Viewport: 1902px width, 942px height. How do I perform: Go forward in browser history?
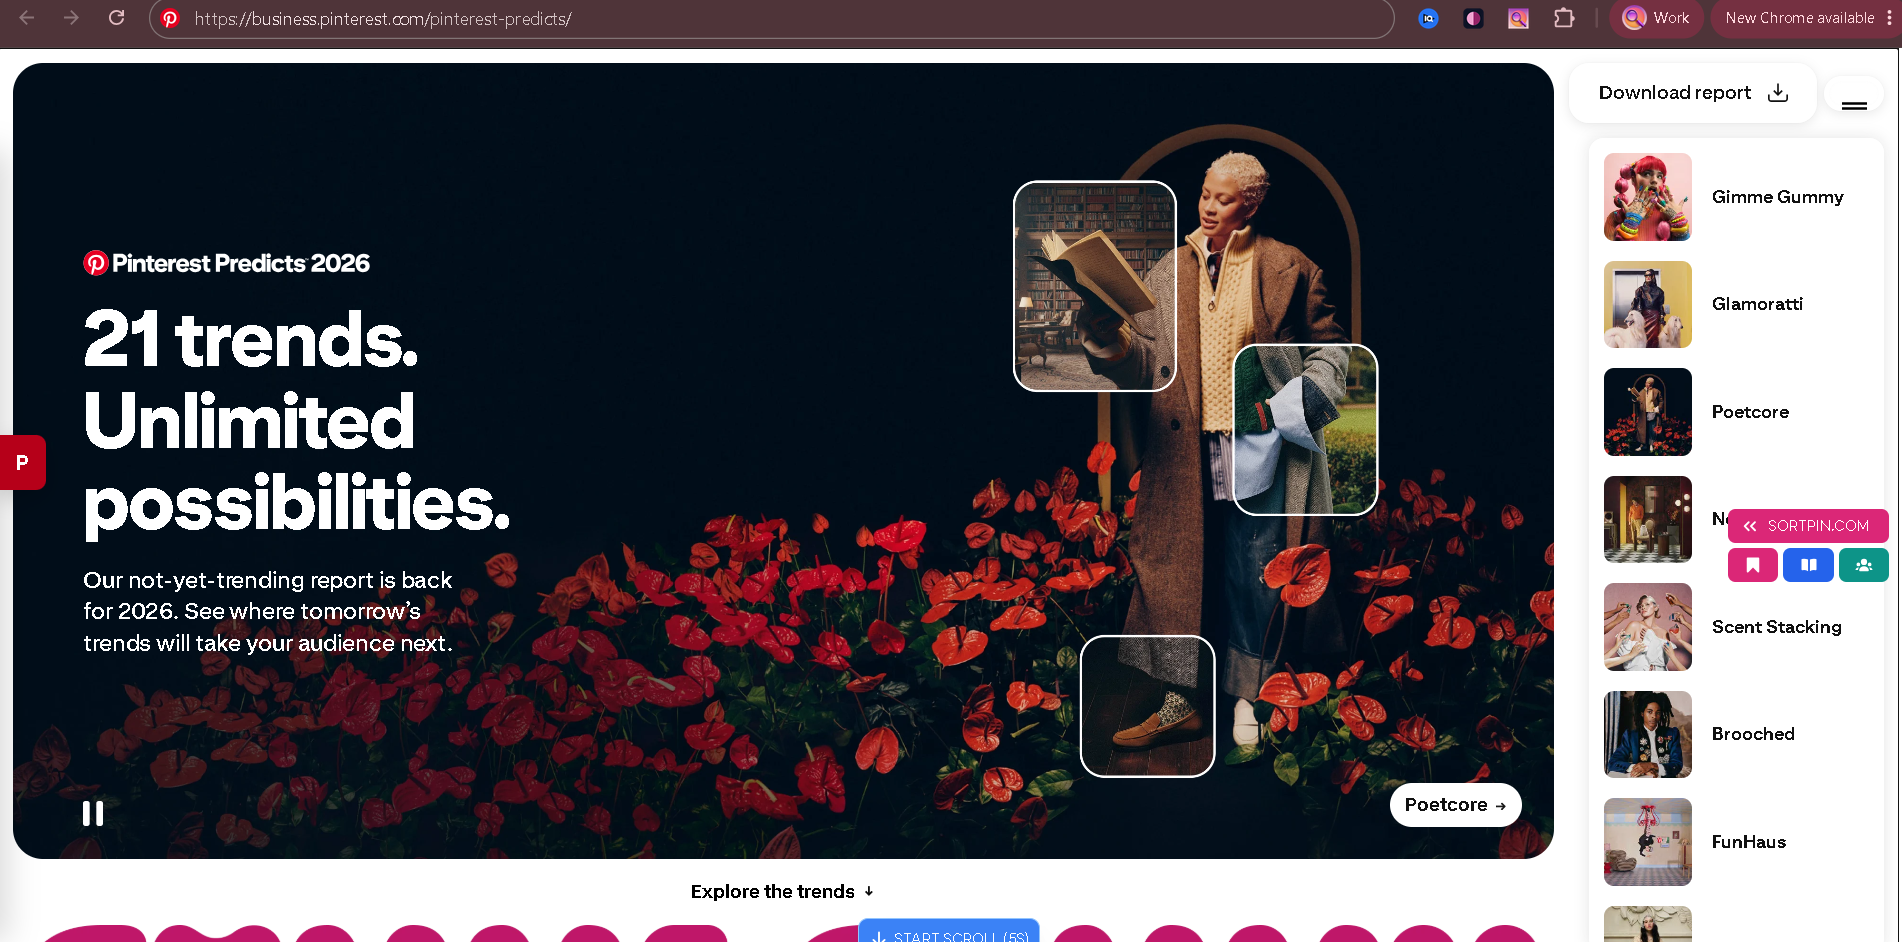pyautogui.click(x=71, y=18)
